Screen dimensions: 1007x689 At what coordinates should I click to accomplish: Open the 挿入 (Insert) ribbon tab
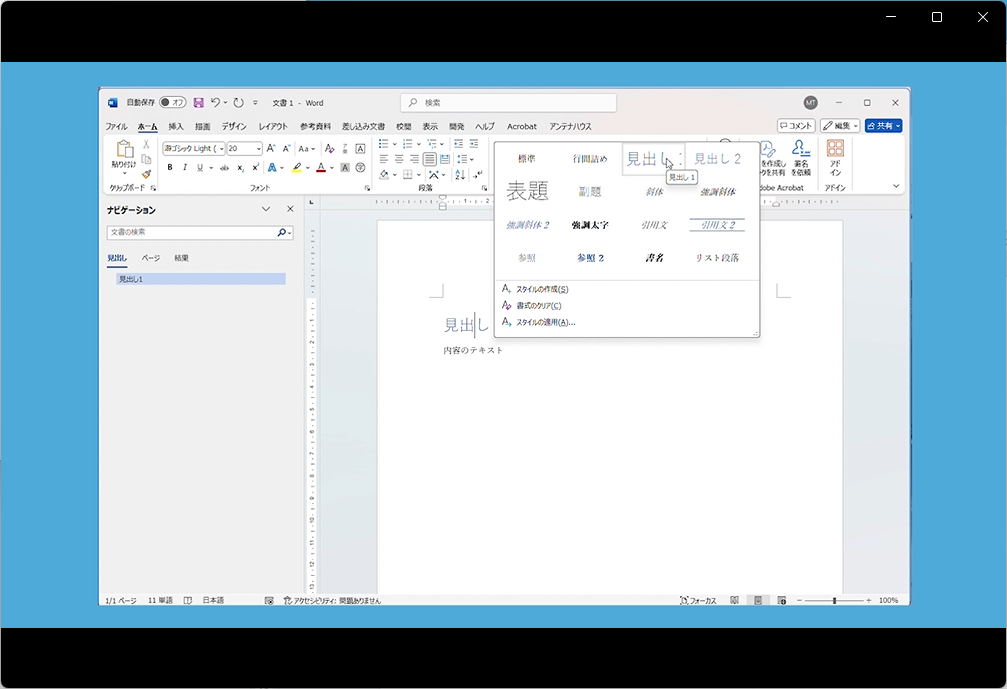pos(176,127)
